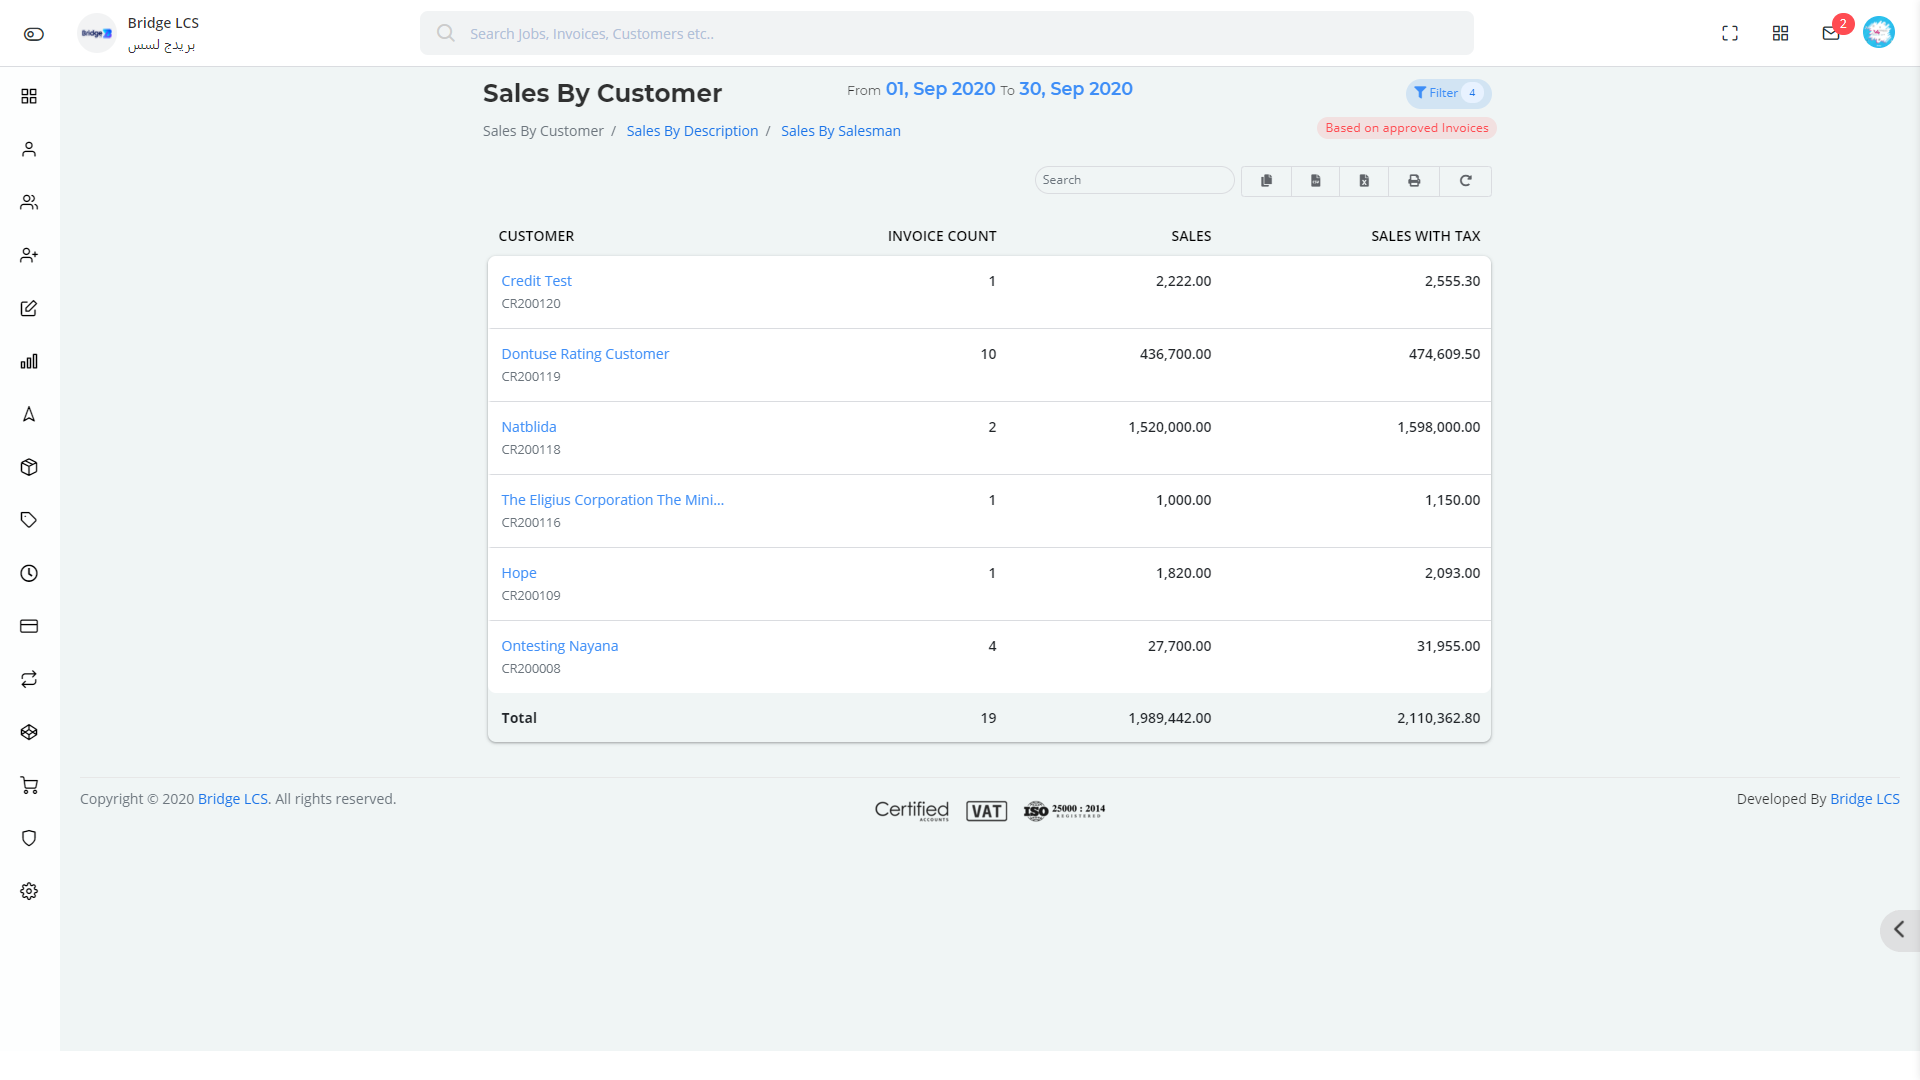The image size is (1920, 1080).
Task: Open Credit Test customer
Action: pyautogui.click(x=537, y=281)
